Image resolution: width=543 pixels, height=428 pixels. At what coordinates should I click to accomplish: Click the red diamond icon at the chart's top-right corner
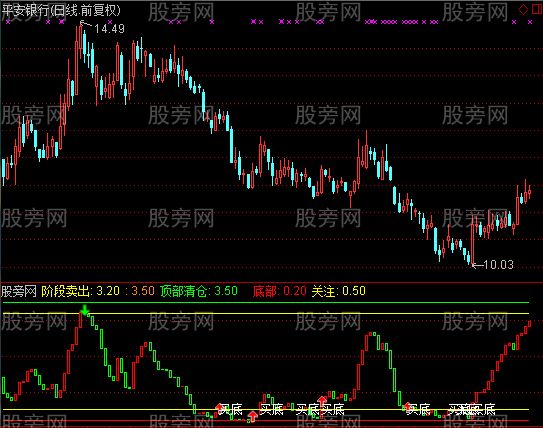click(x=523, y=9)
